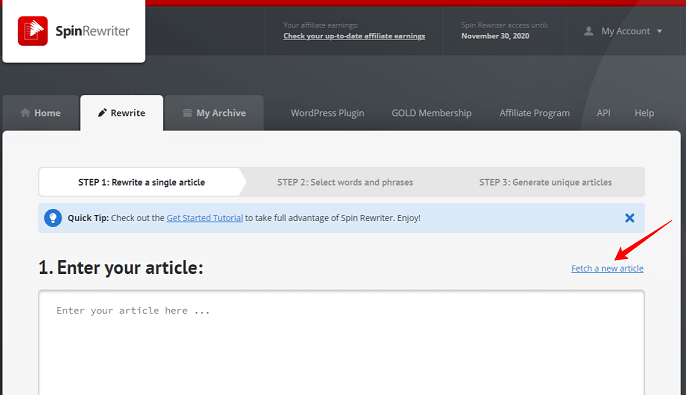Open the Home tab
Screen dimensions: 686x395
40,113
